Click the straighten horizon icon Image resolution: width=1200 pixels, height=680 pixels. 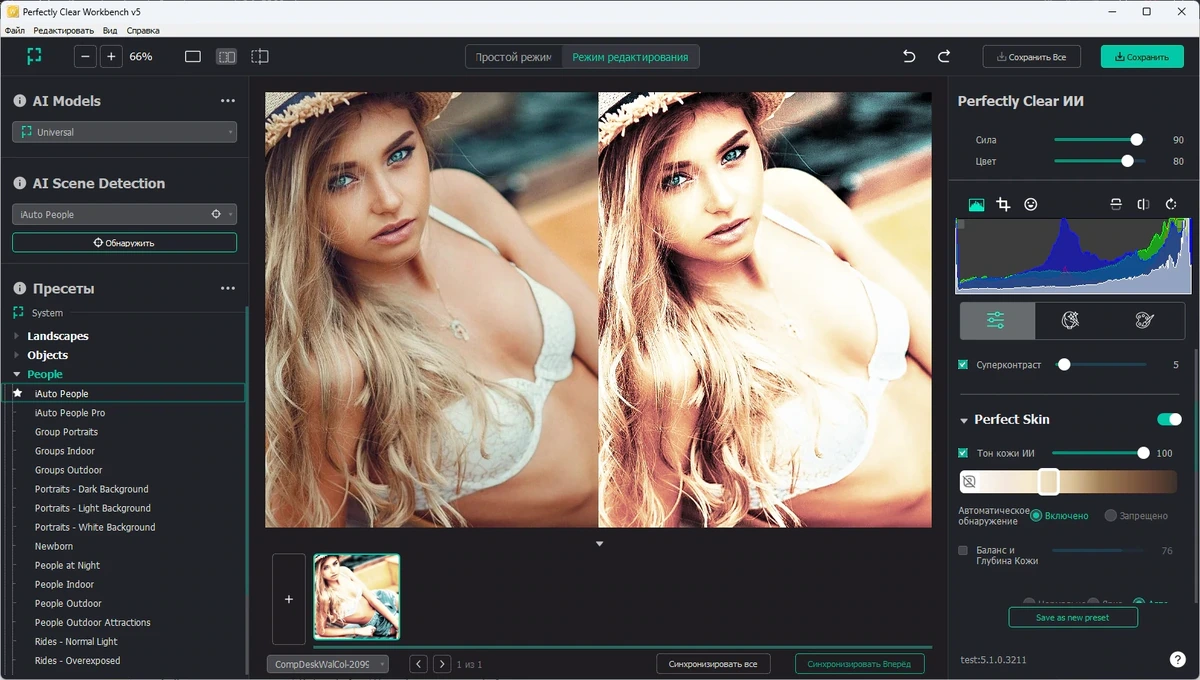tap(1116, 204)
